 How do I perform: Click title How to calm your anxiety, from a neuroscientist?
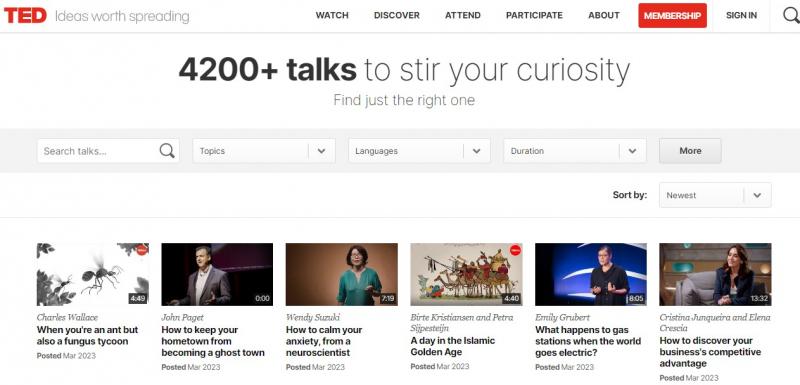(324, 341)
